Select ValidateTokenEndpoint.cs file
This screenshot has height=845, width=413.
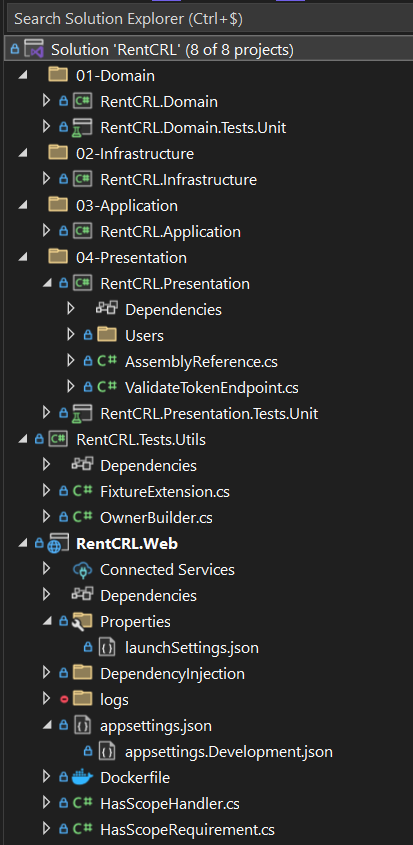point(211,387)
